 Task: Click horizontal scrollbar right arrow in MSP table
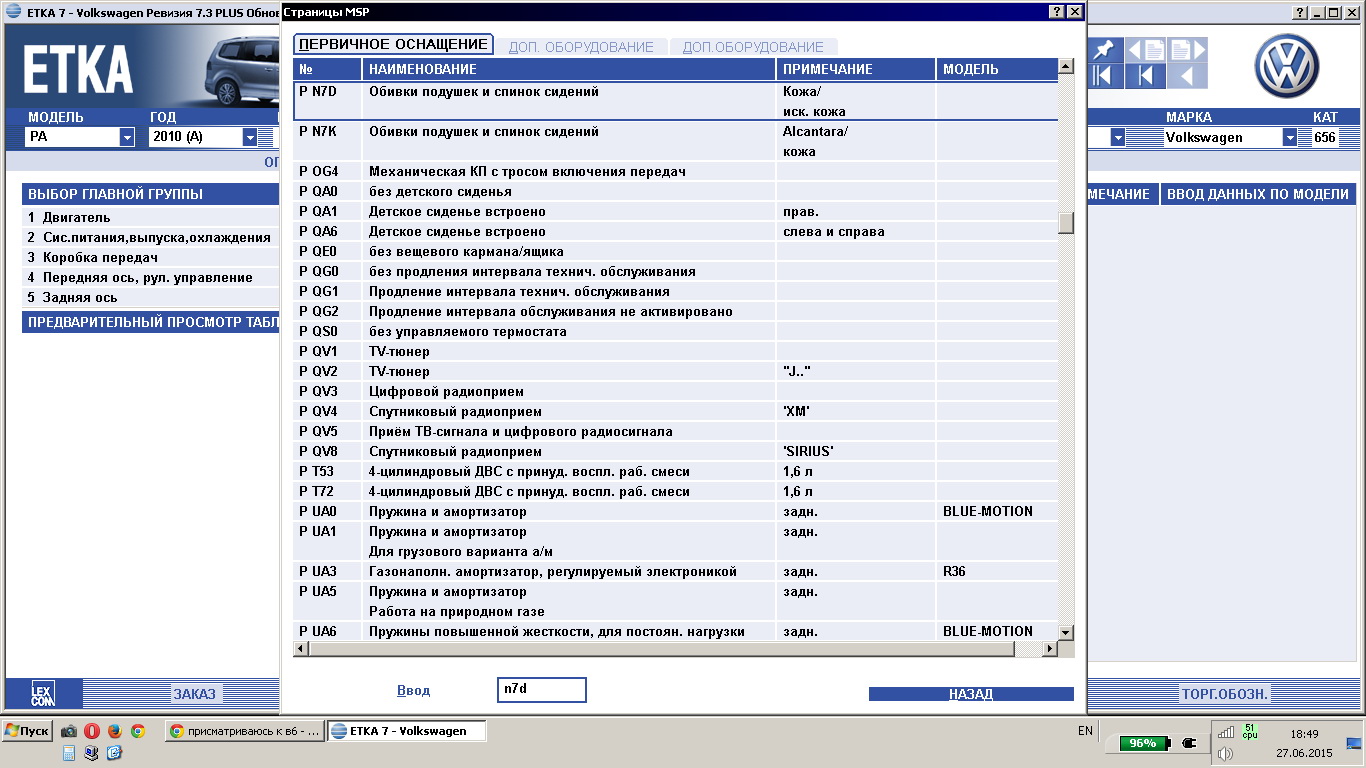pos(1049,649)
